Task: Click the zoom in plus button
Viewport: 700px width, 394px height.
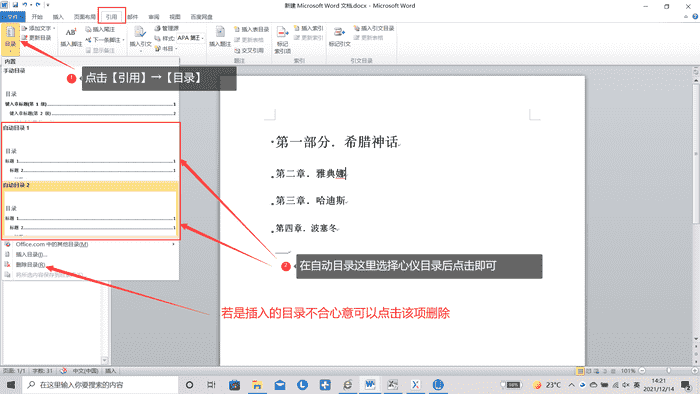Action: [695, 371]
